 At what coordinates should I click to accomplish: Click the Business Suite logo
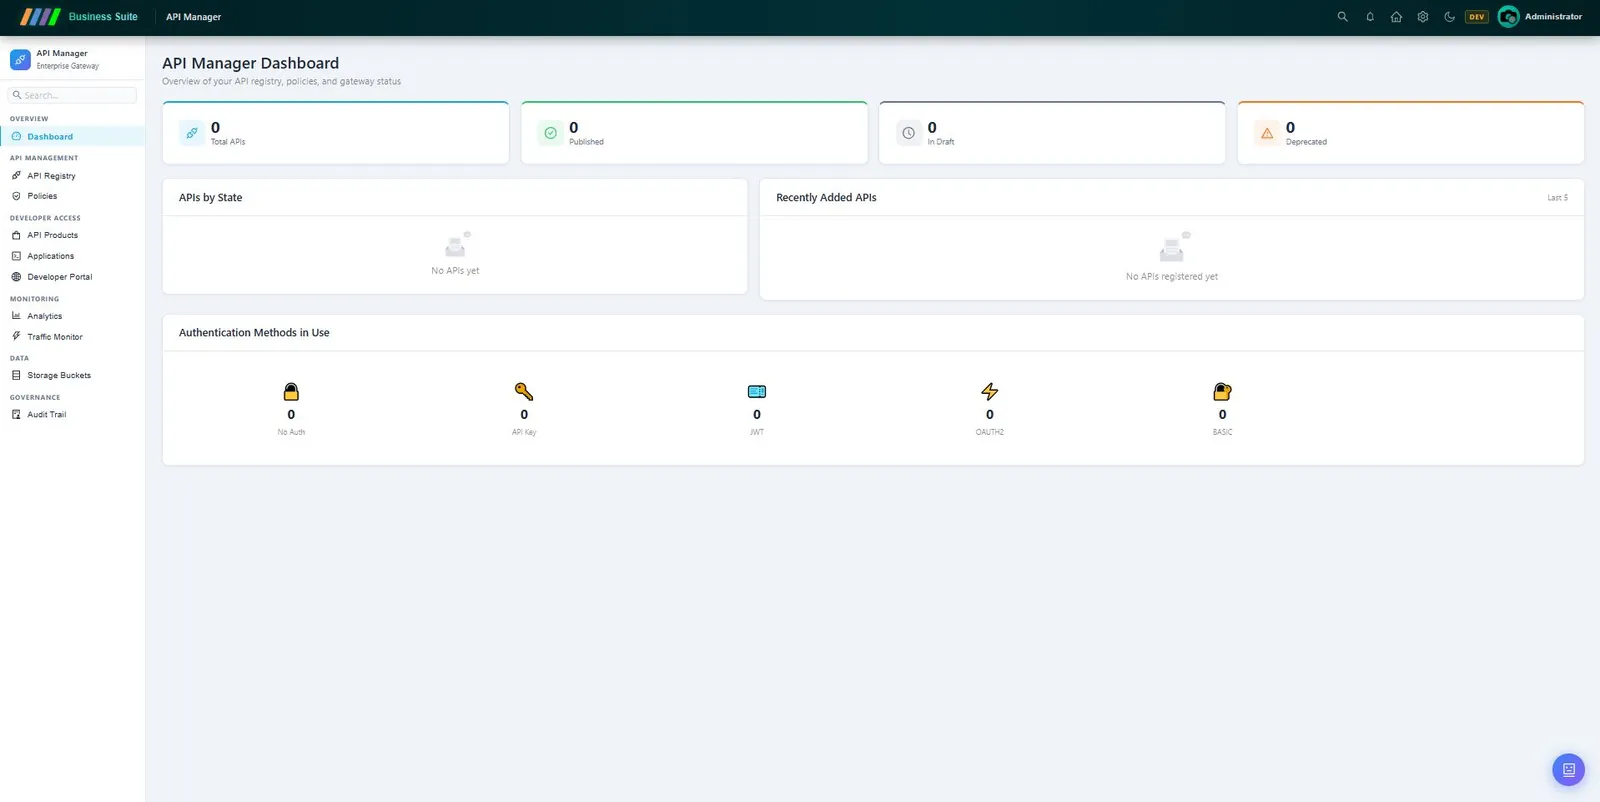pos(79,17)
